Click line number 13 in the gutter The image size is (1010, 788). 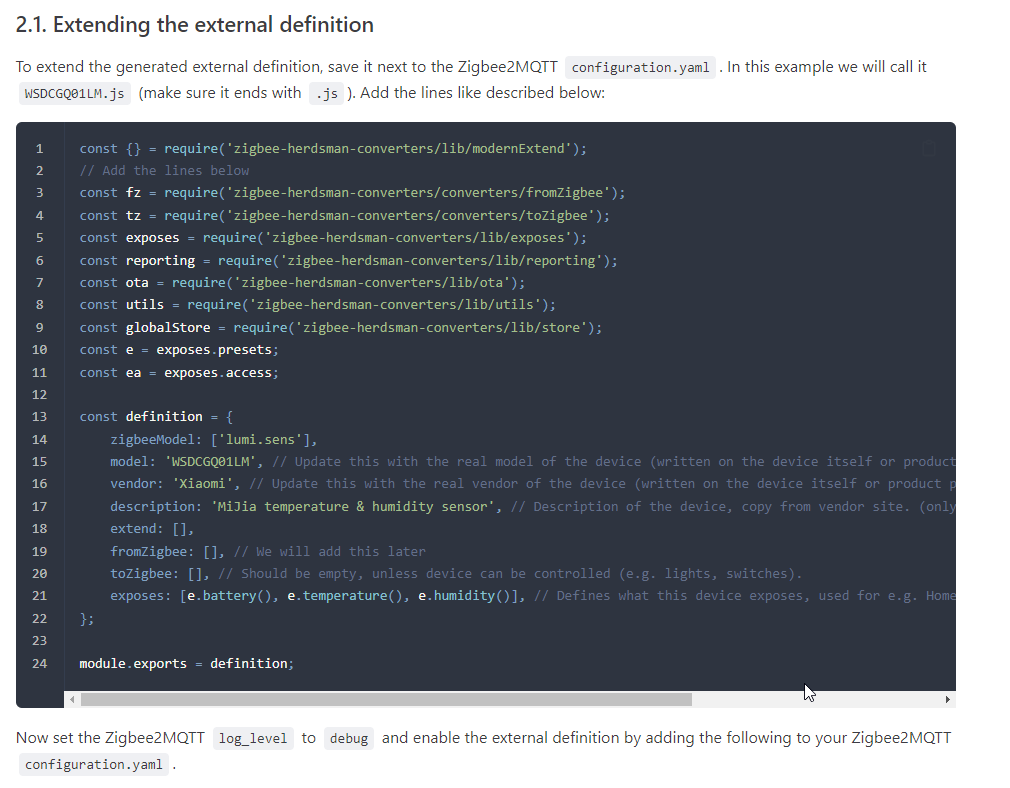(x=39, y=416)
